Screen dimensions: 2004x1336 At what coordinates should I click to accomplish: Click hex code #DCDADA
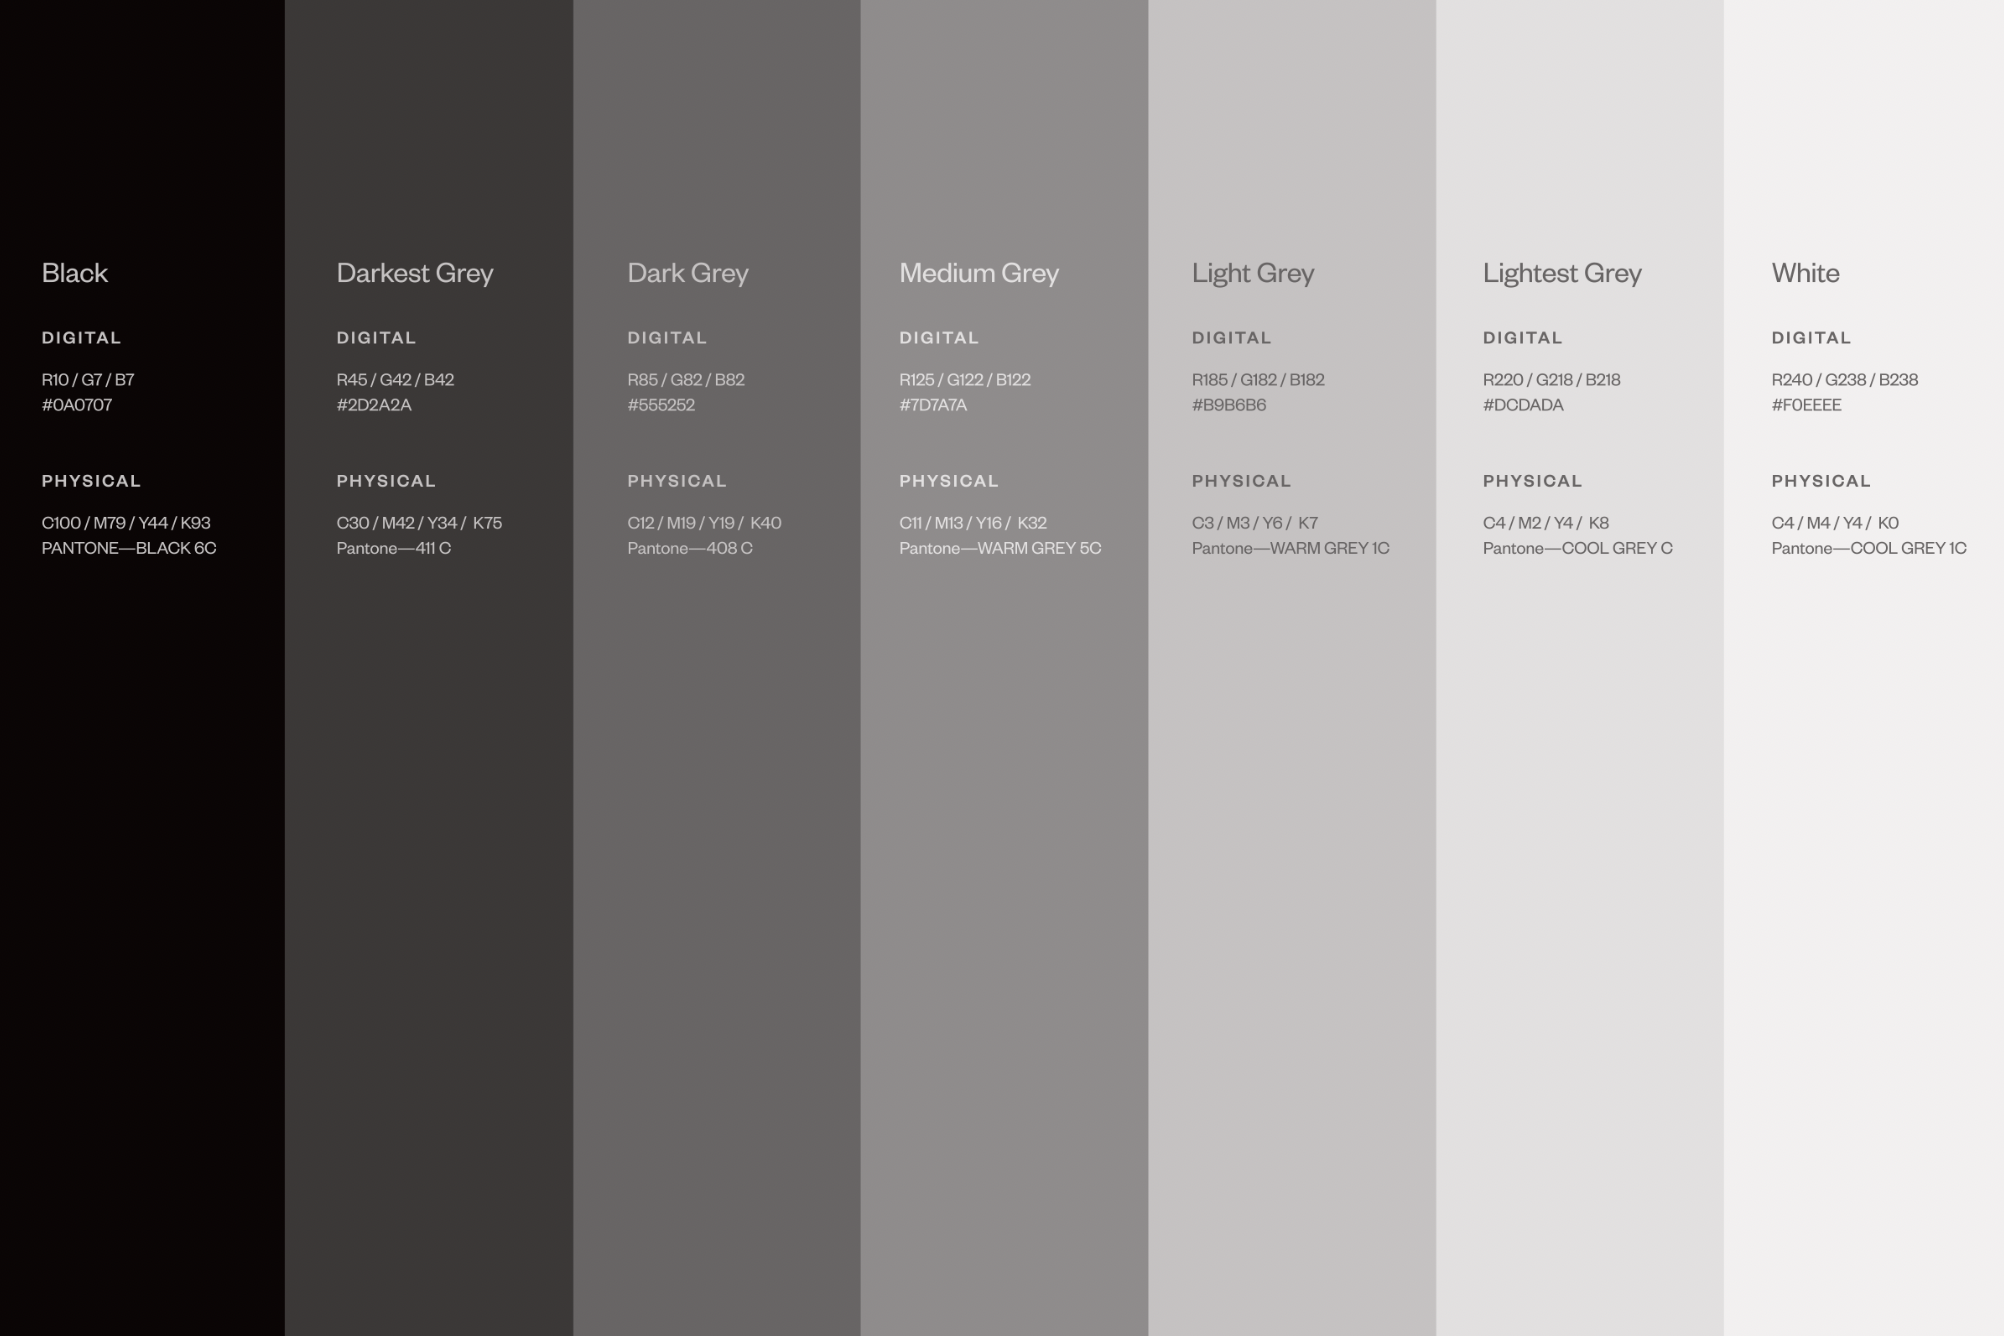coord(1523,405)
